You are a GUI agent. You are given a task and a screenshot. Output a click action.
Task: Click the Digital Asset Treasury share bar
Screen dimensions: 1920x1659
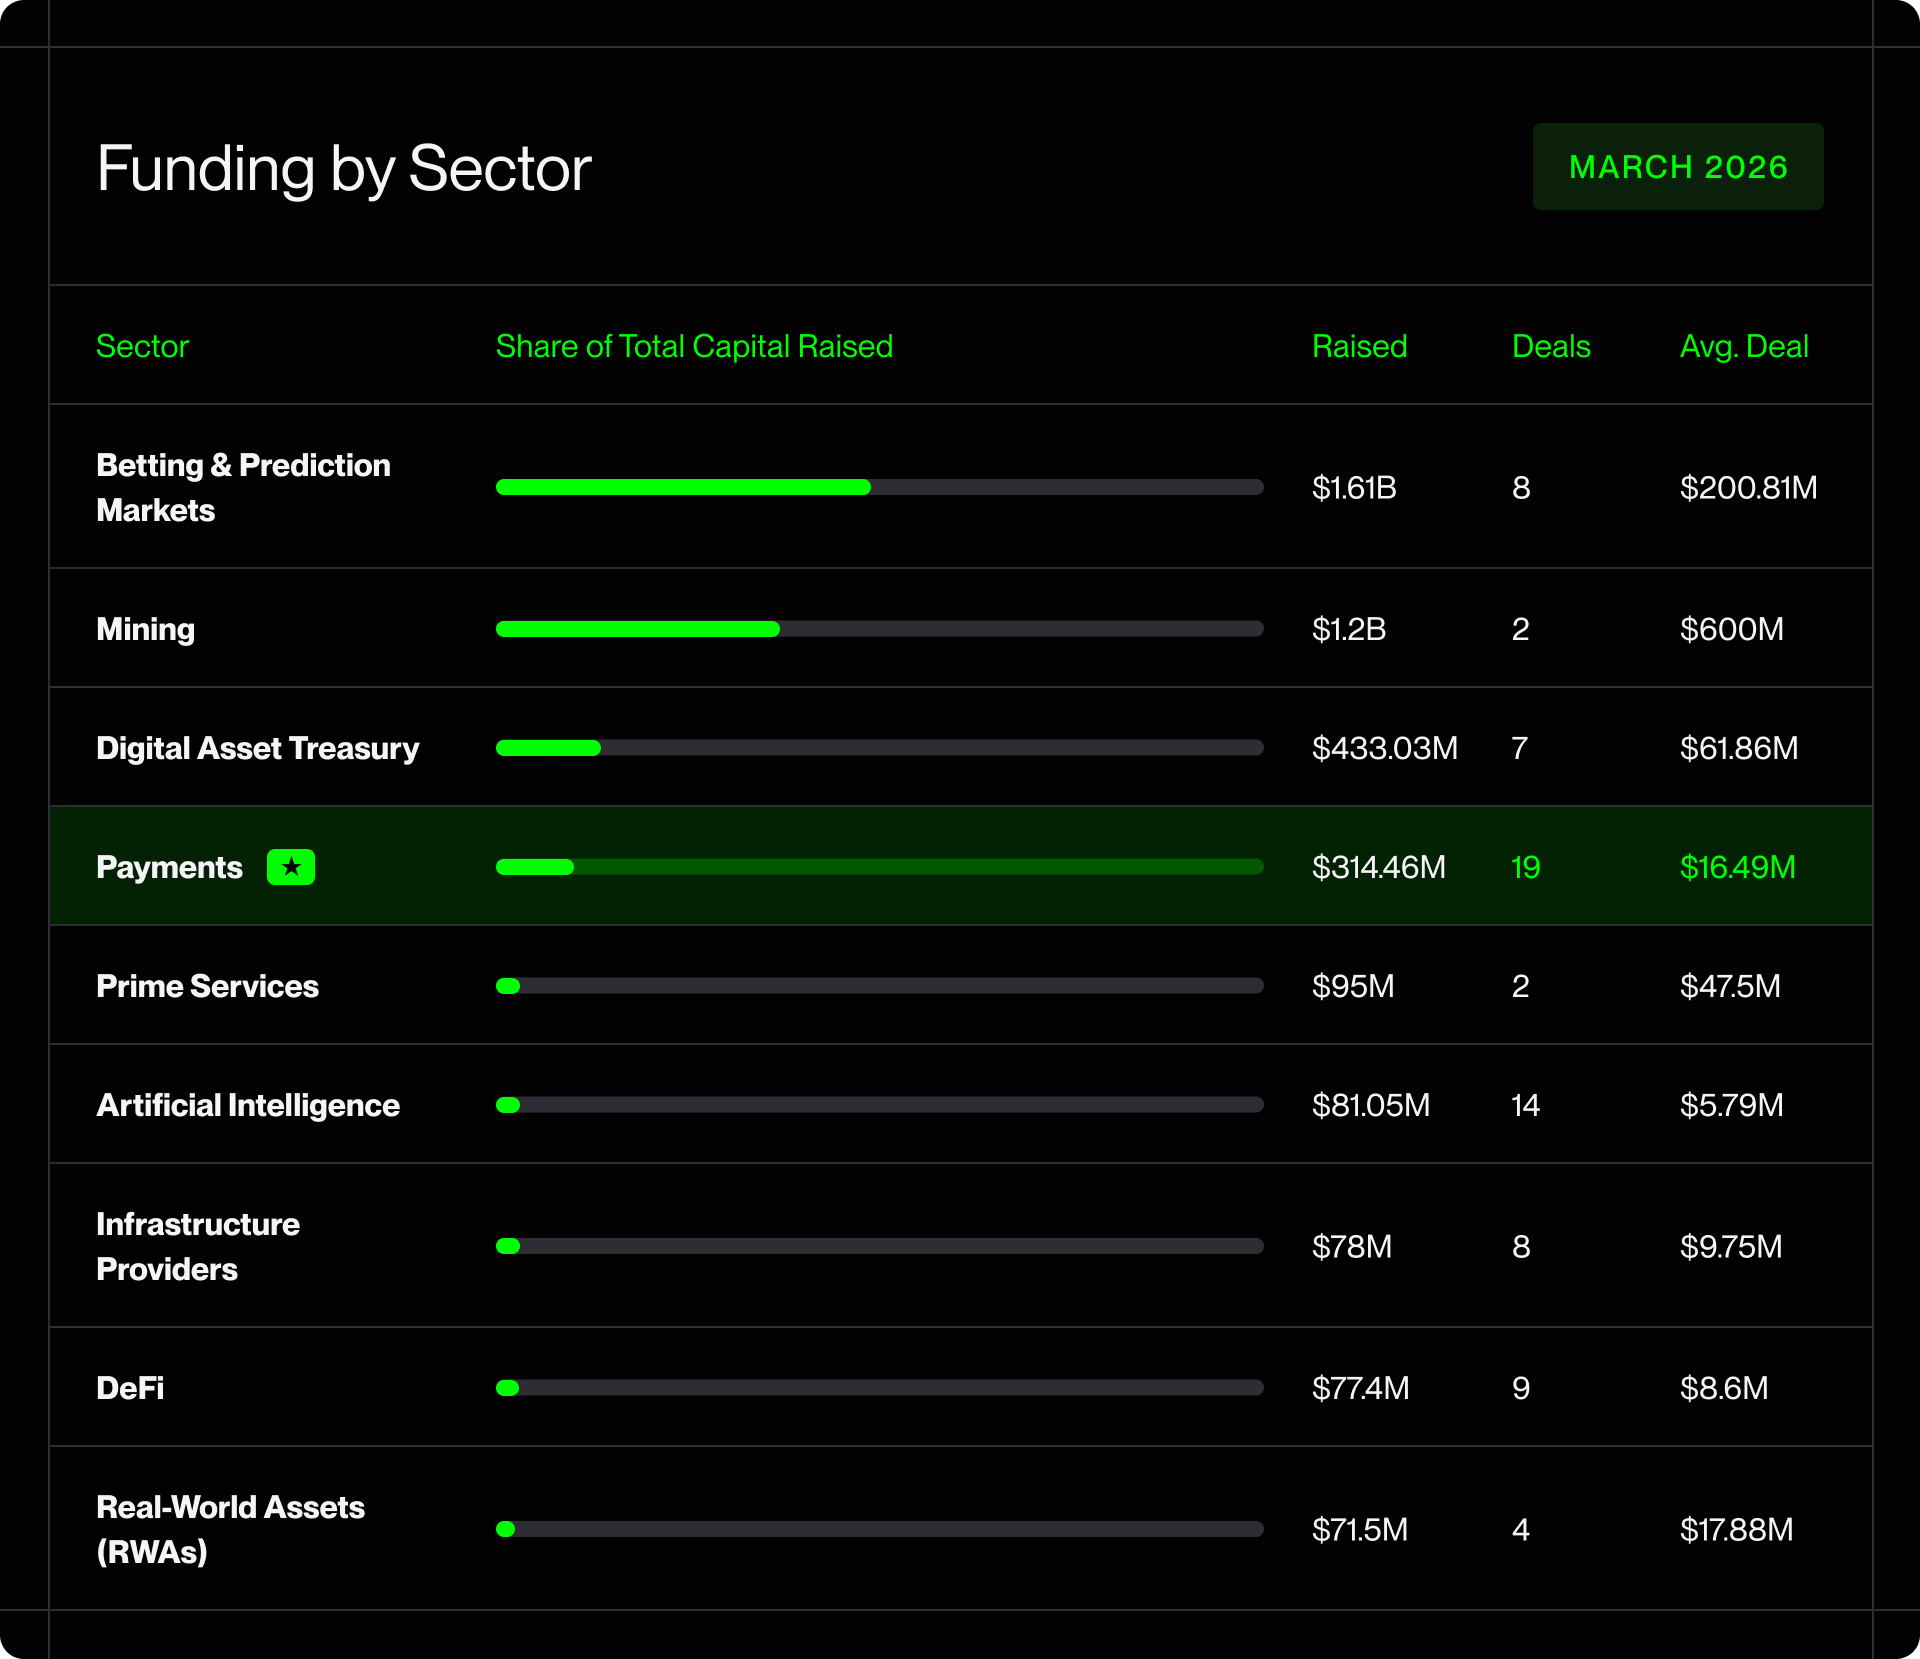click(x=879, y=748)
